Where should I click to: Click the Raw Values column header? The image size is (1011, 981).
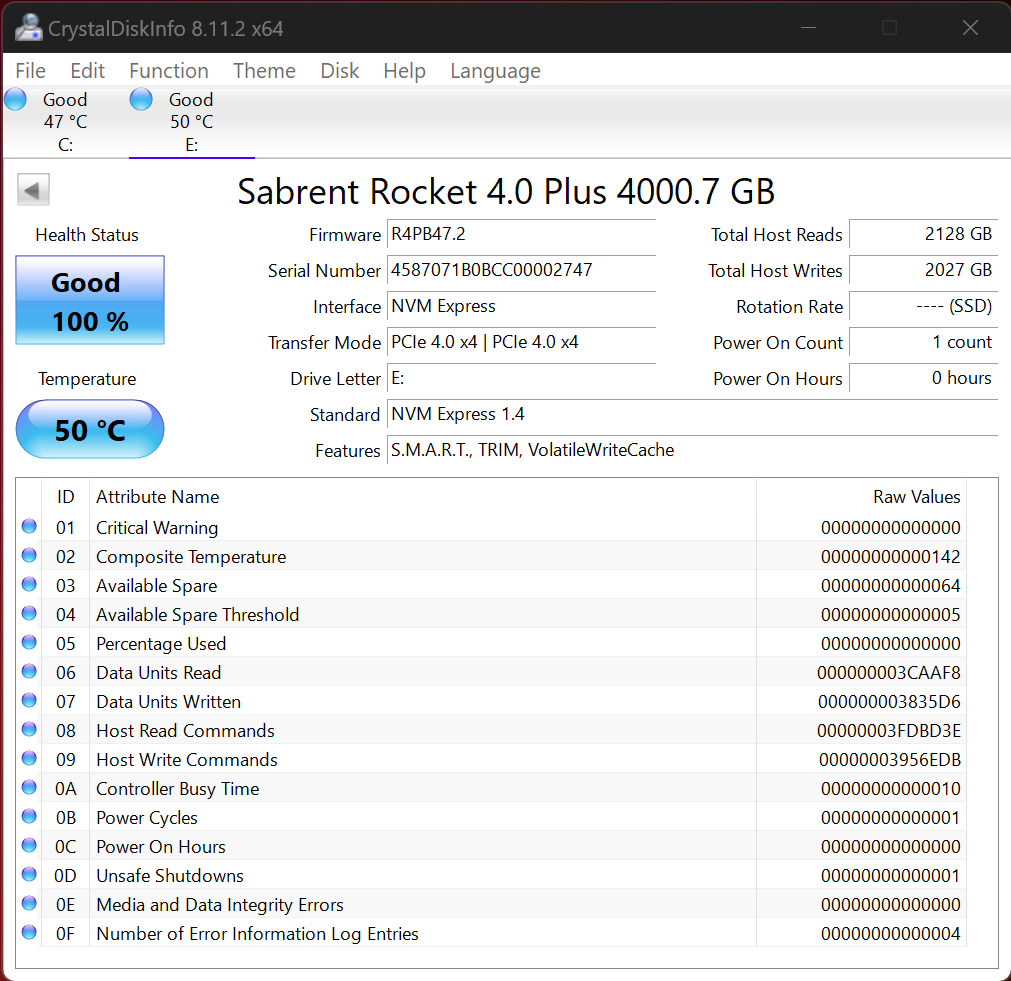pyautogui.click(x=916, y=497)
